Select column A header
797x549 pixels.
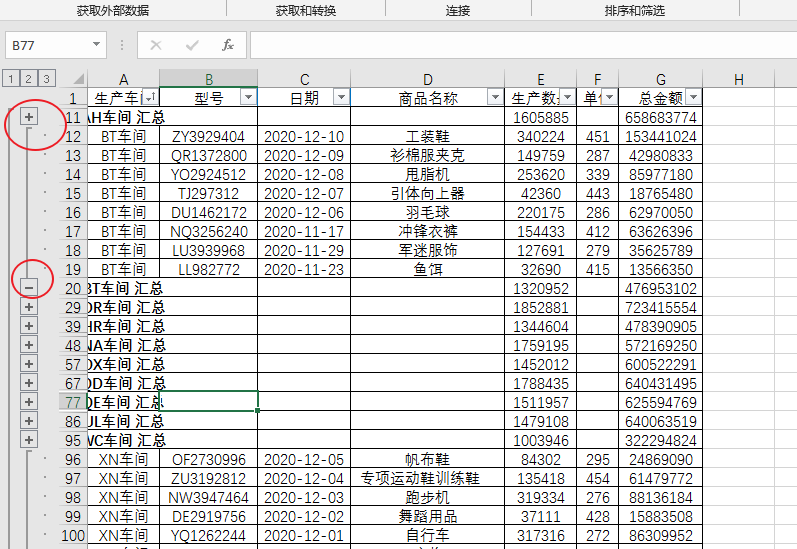coord(124,79)
